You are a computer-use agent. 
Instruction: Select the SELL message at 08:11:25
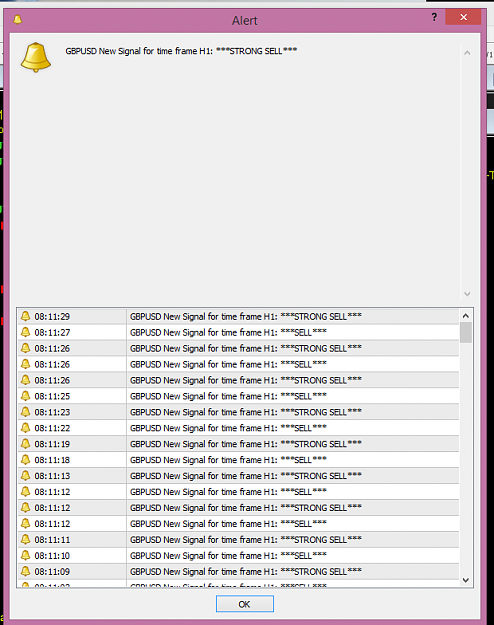click(293, 396)
